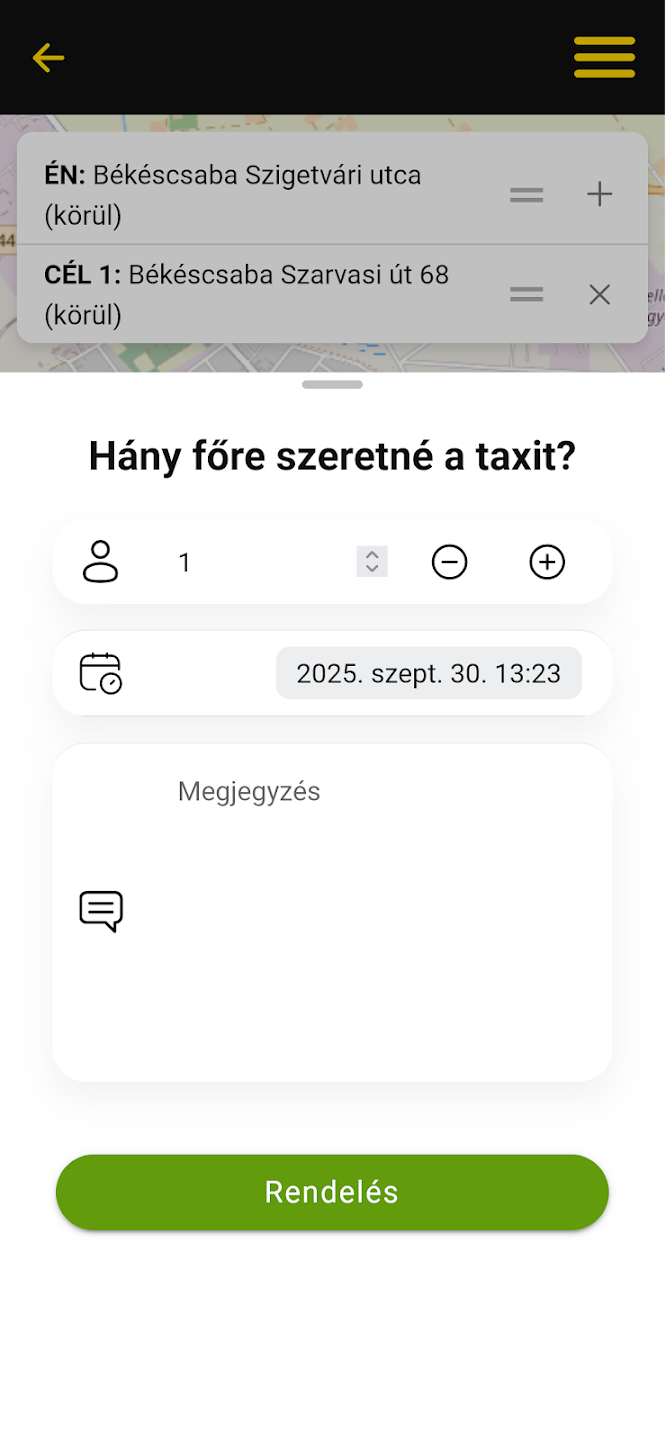Remove CÉL 1 destination with X
This screenshot has height=1440, width=666.
pyautogui.click(x=599, y=294)
